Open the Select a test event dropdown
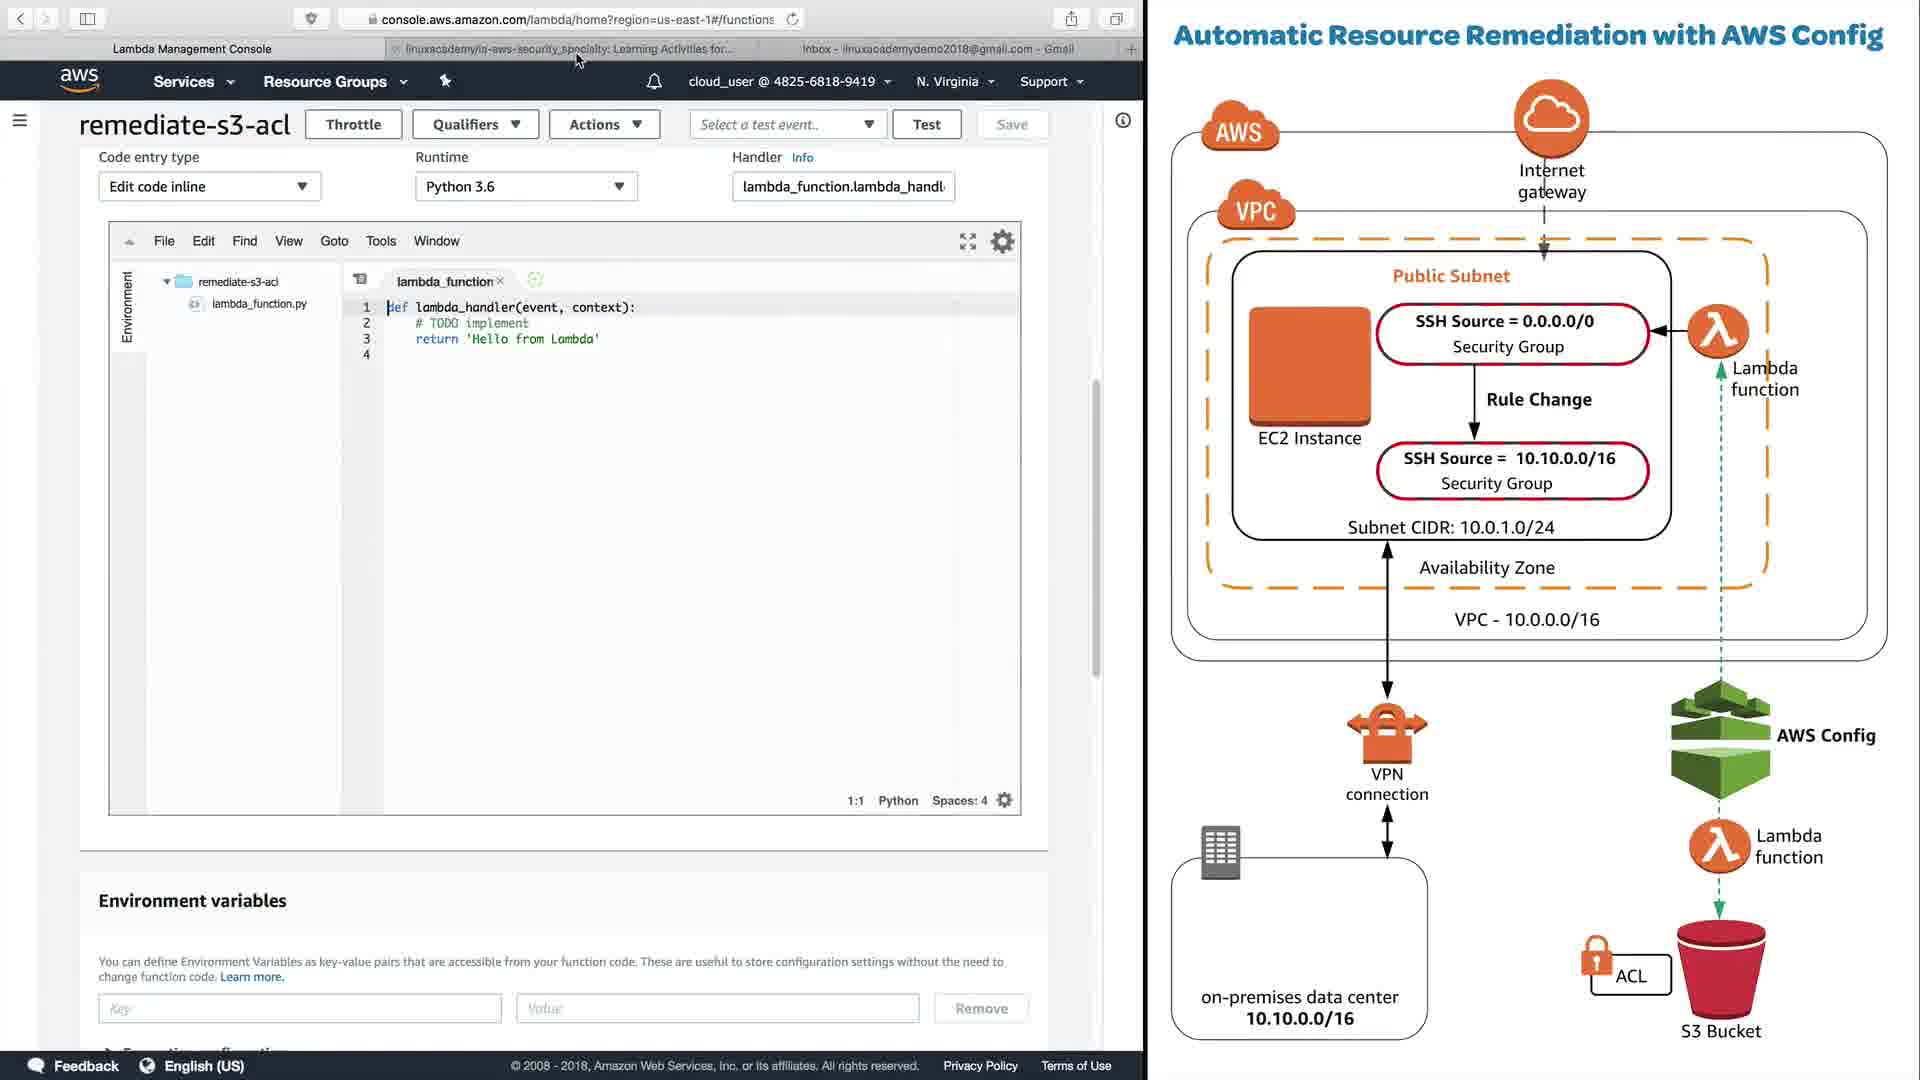Screen dimensions: 1920x1080 coord(787,124)
